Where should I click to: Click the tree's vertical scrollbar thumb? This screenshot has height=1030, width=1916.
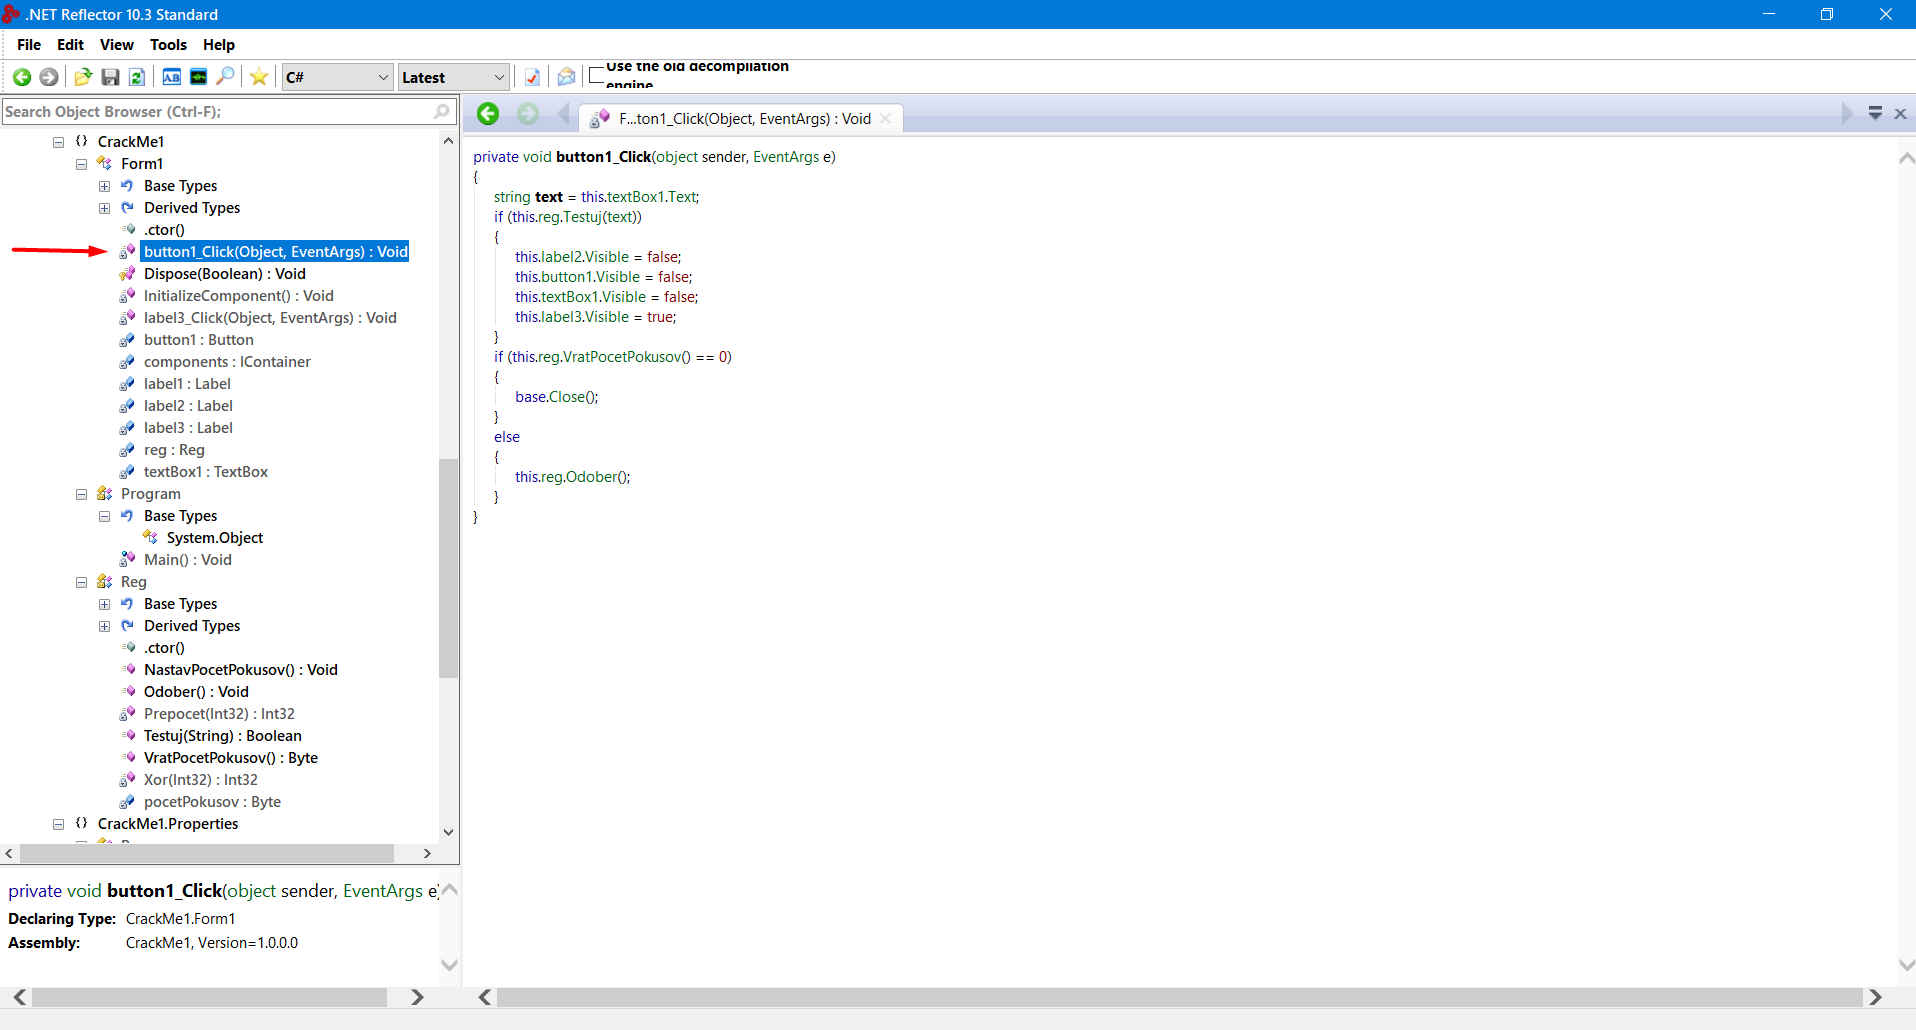pyautogui.click(x=448, y=568)
